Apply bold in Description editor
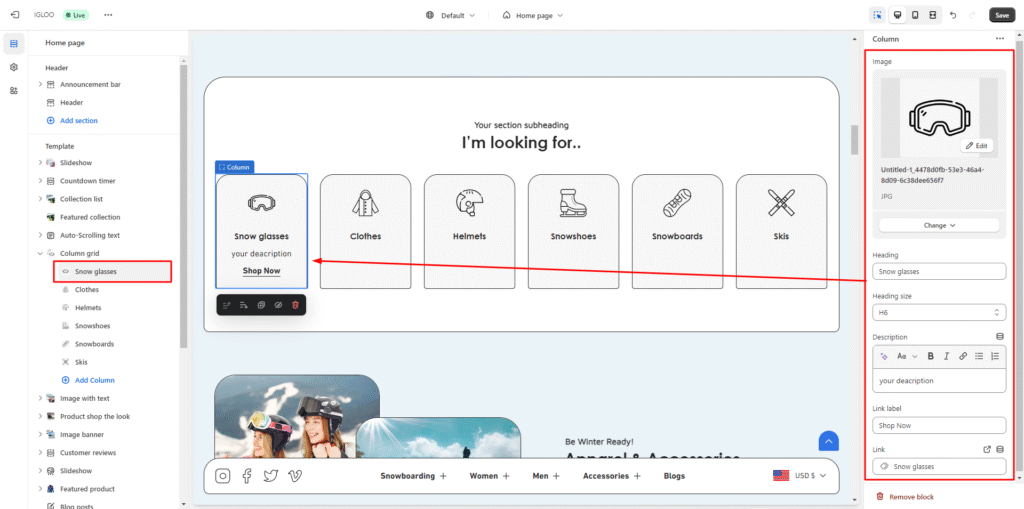The image size is (1024, 509). 930,356
